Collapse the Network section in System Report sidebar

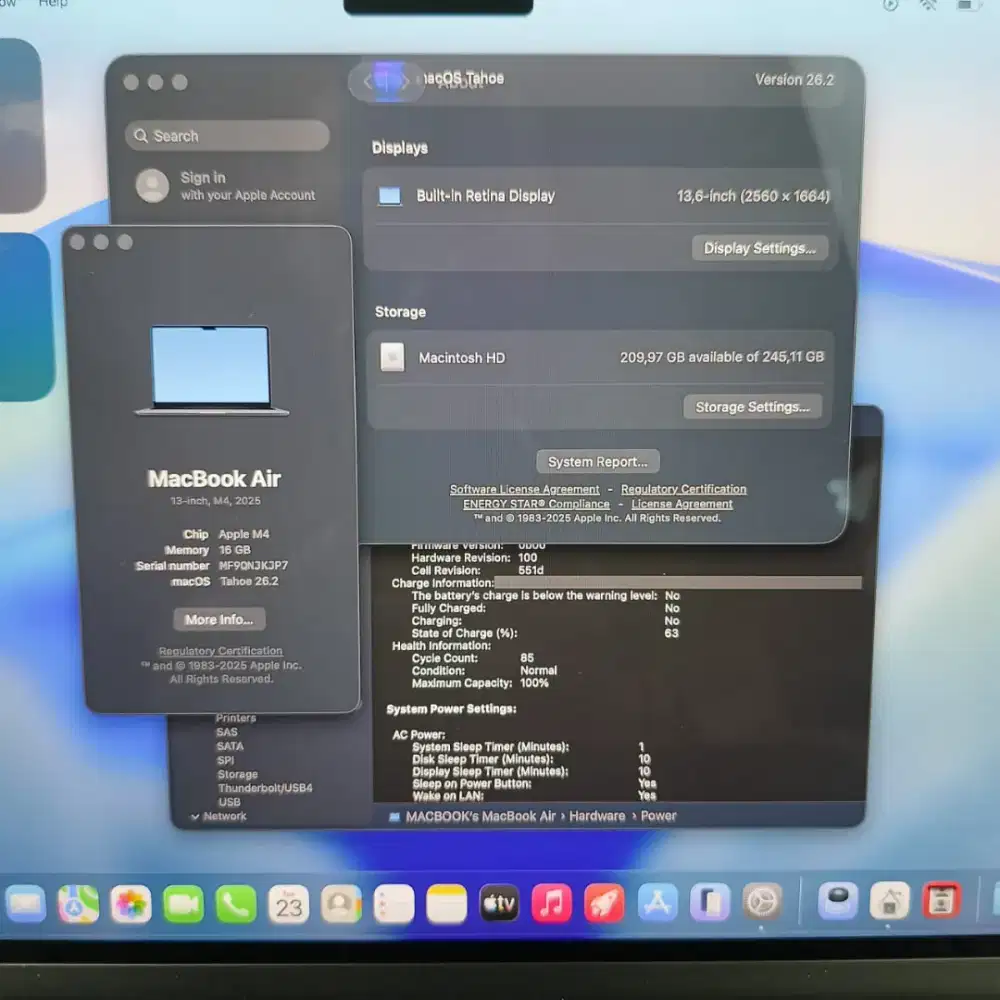pyautogui.click(x=196, y=816)
